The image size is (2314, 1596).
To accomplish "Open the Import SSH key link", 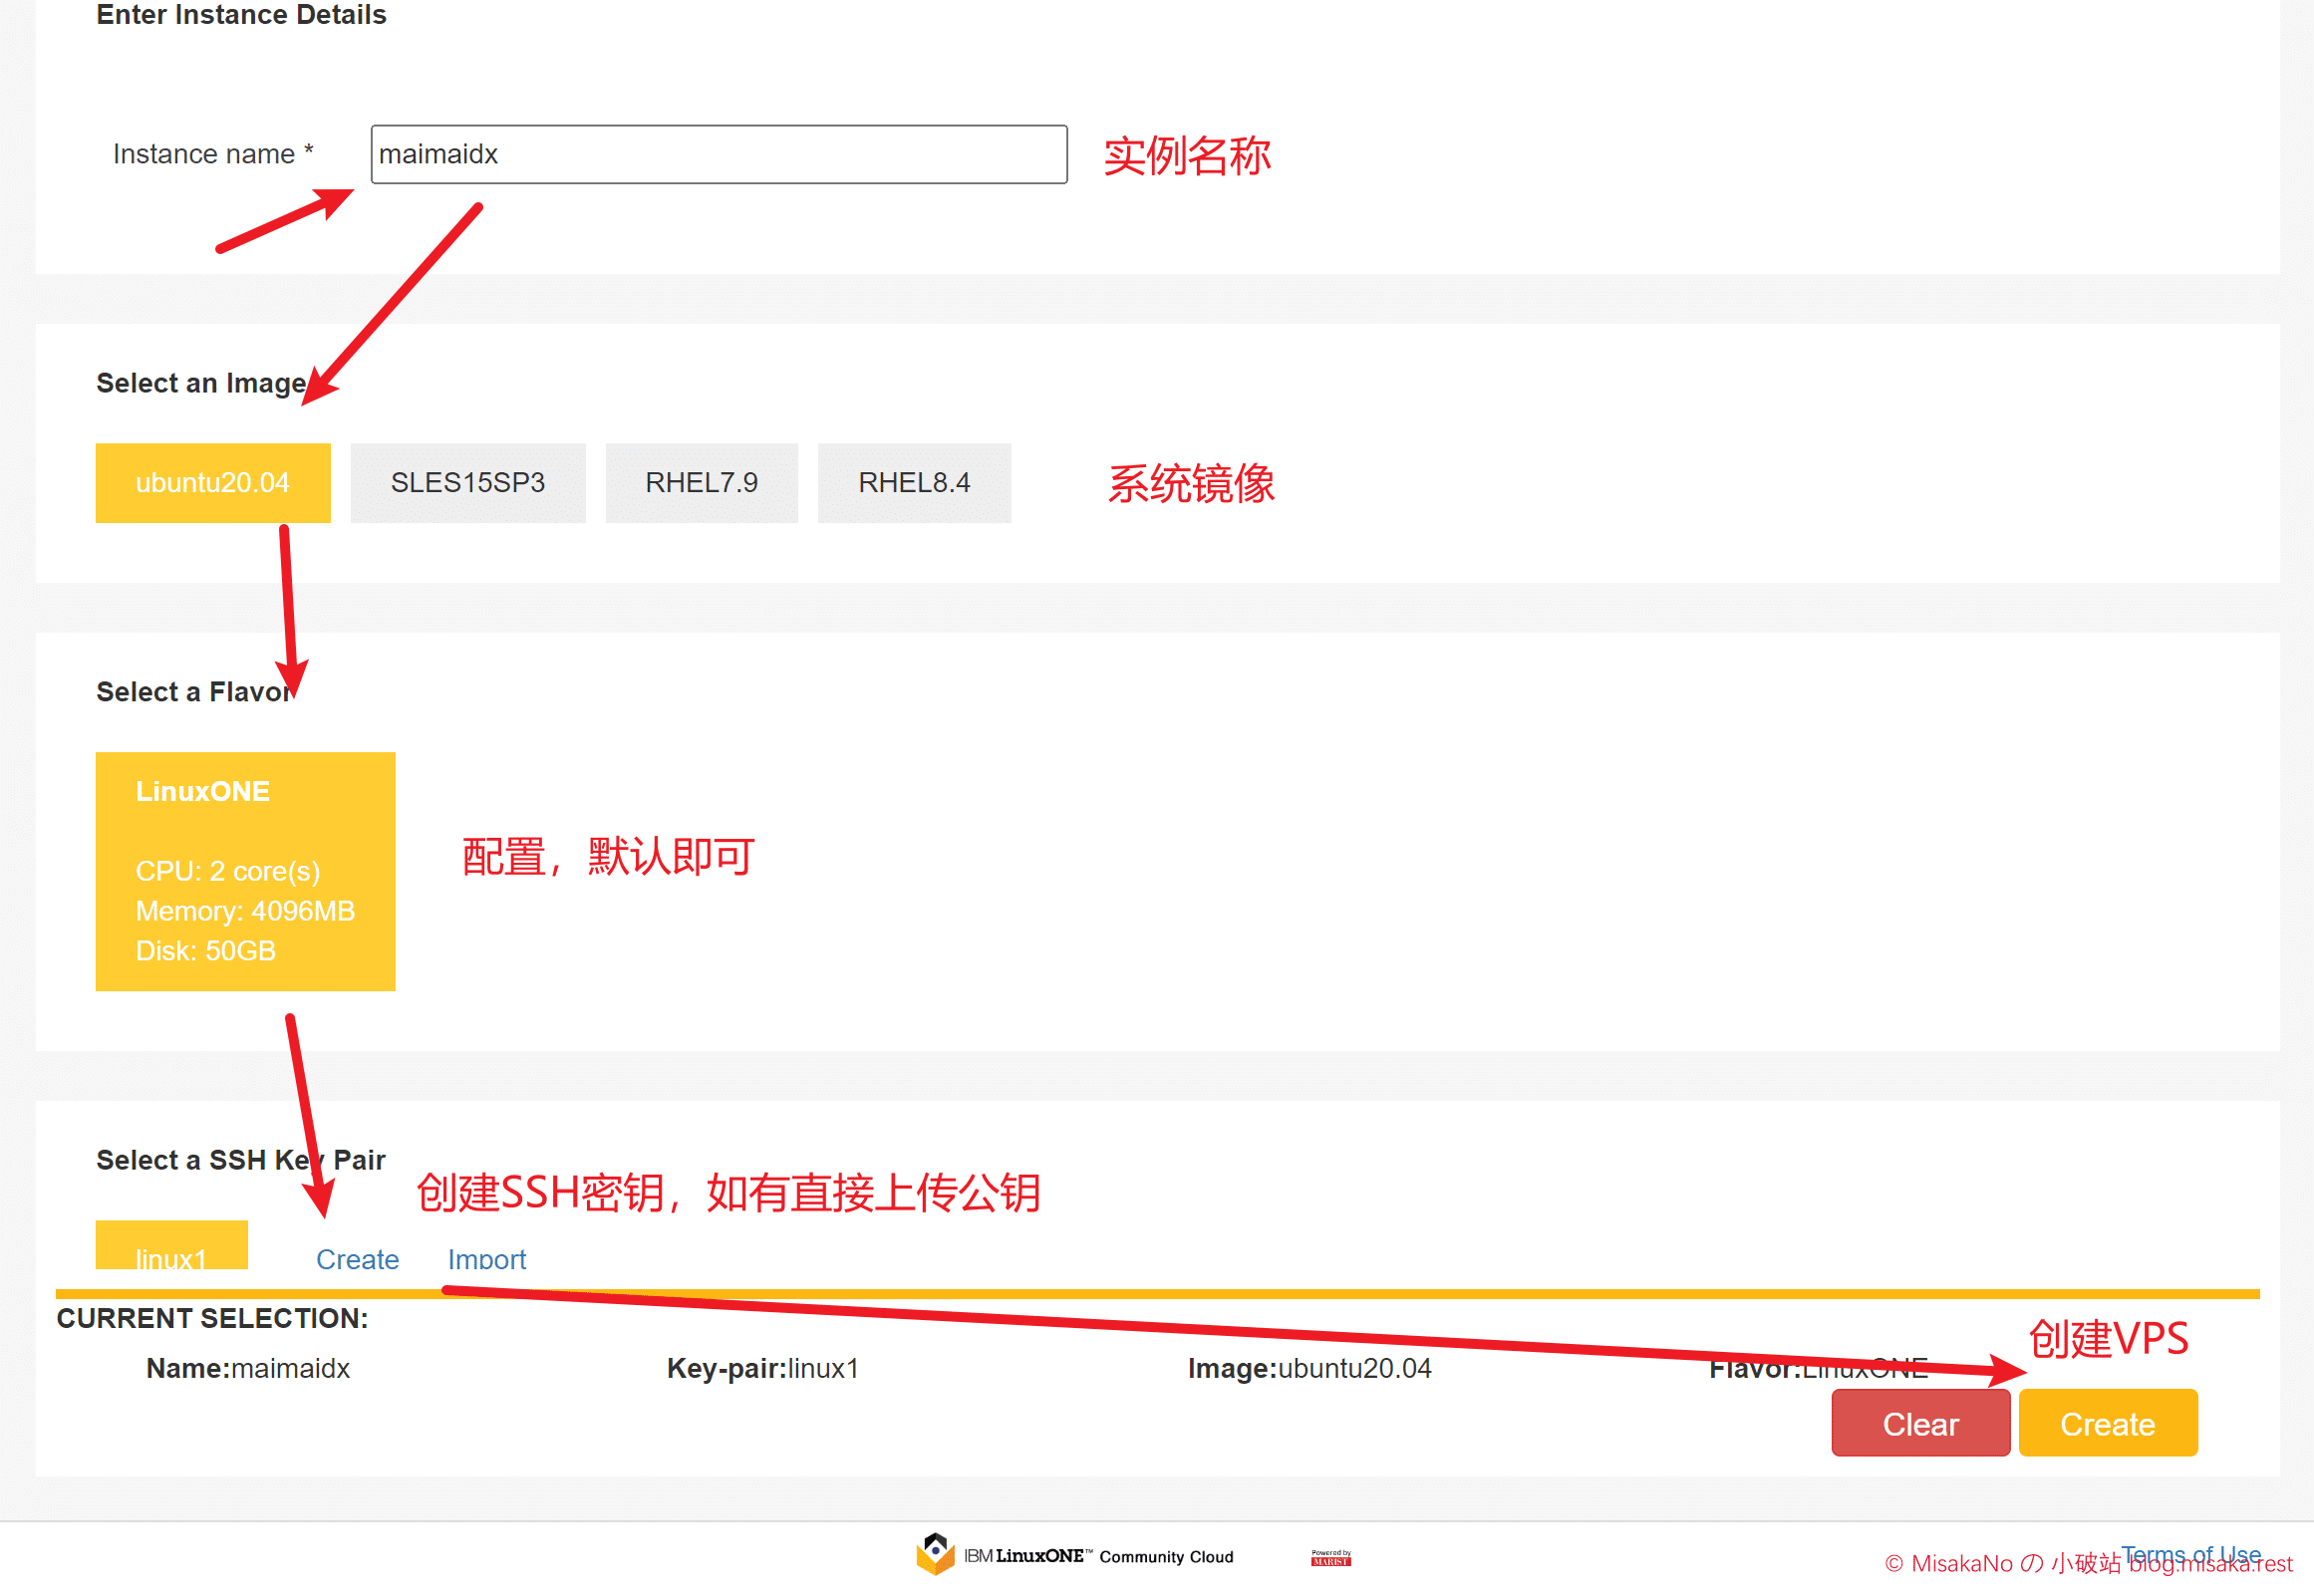I will 486,1259.
